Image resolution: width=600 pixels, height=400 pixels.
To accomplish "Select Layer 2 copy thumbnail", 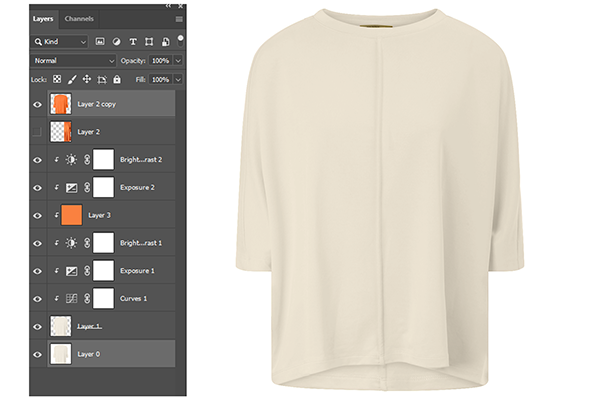I will coord(61,104).
